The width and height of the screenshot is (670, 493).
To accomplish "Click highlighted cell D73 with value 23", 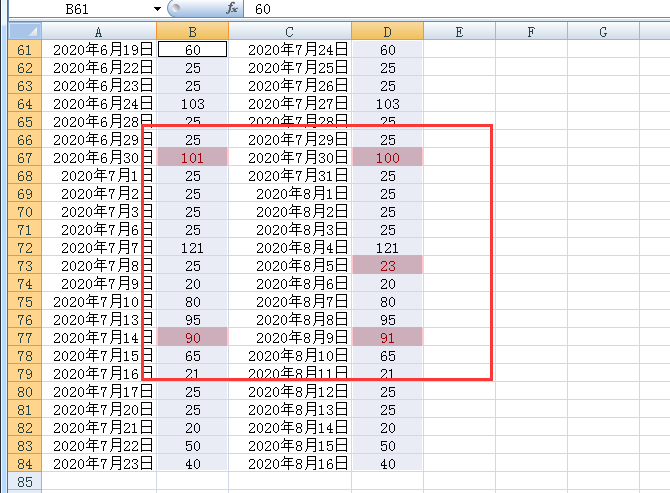I will pos(388,266).
